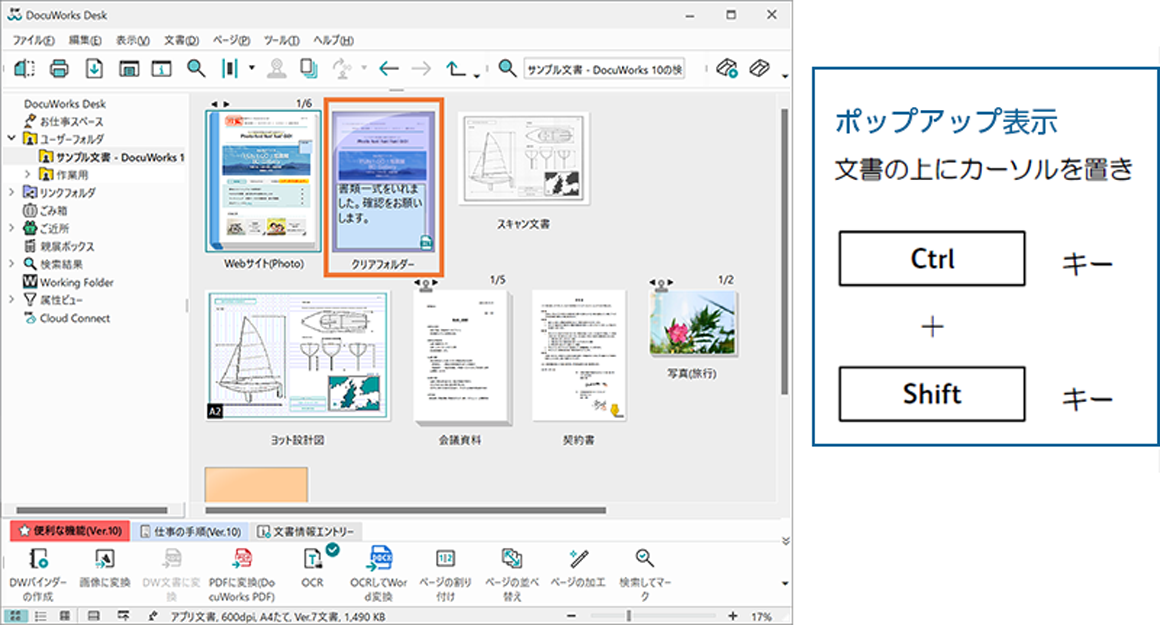Open the dropdown arrow beside the binder split icon
The width and height of the screenshot is (1160, 625).
[x=252, y=69]
